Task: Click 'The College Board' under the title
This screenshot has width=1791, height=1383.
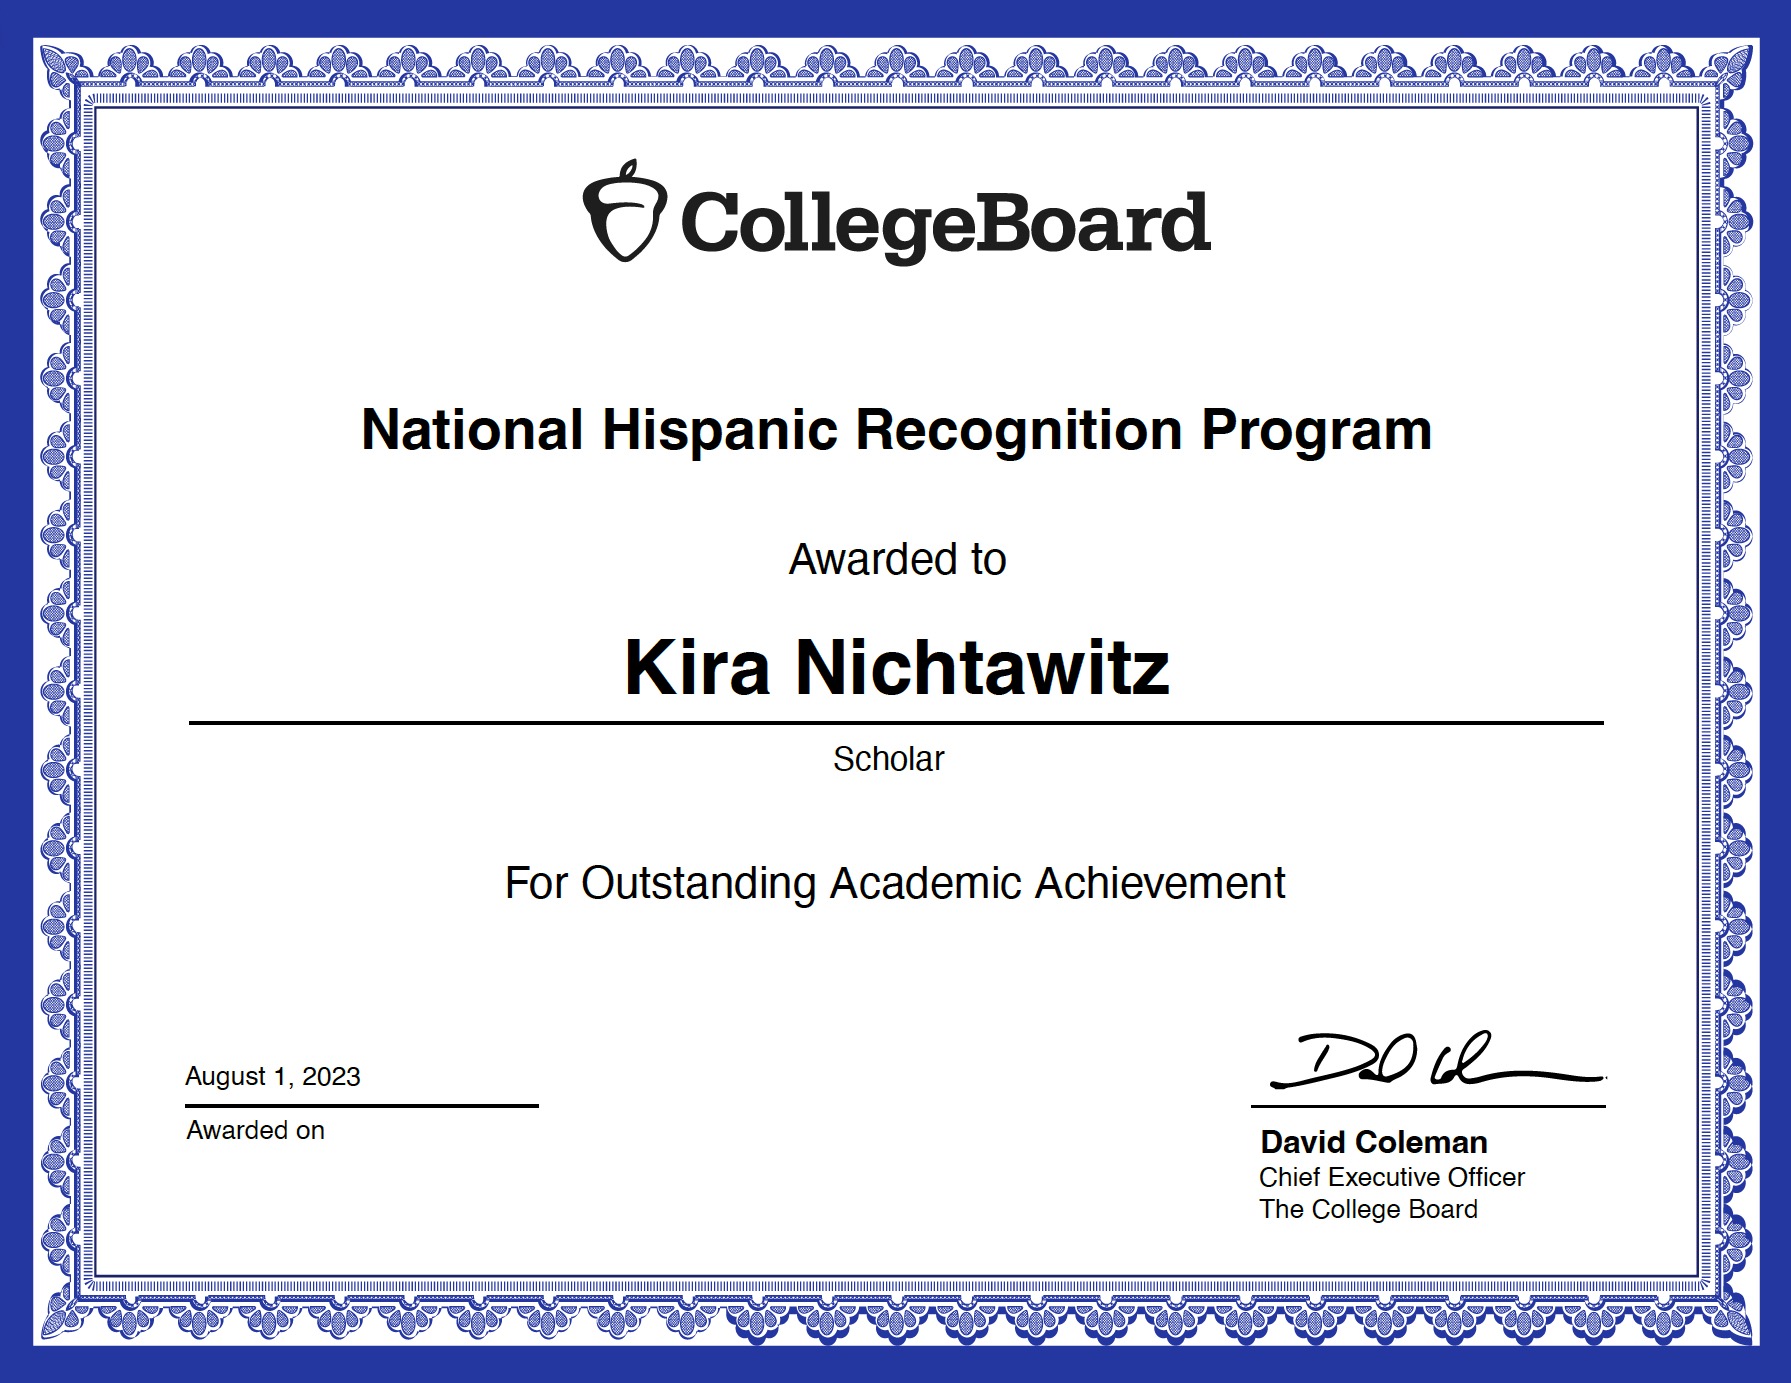Action: 1368,1209
